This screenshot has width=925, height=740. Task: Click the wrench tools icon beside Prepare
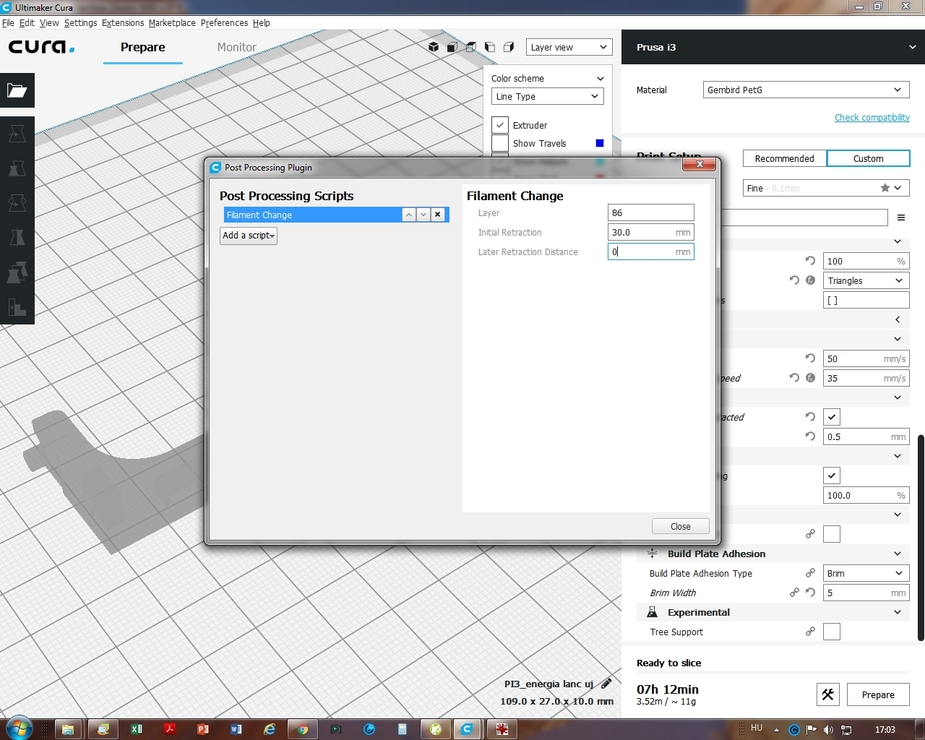tap(827, 694)
